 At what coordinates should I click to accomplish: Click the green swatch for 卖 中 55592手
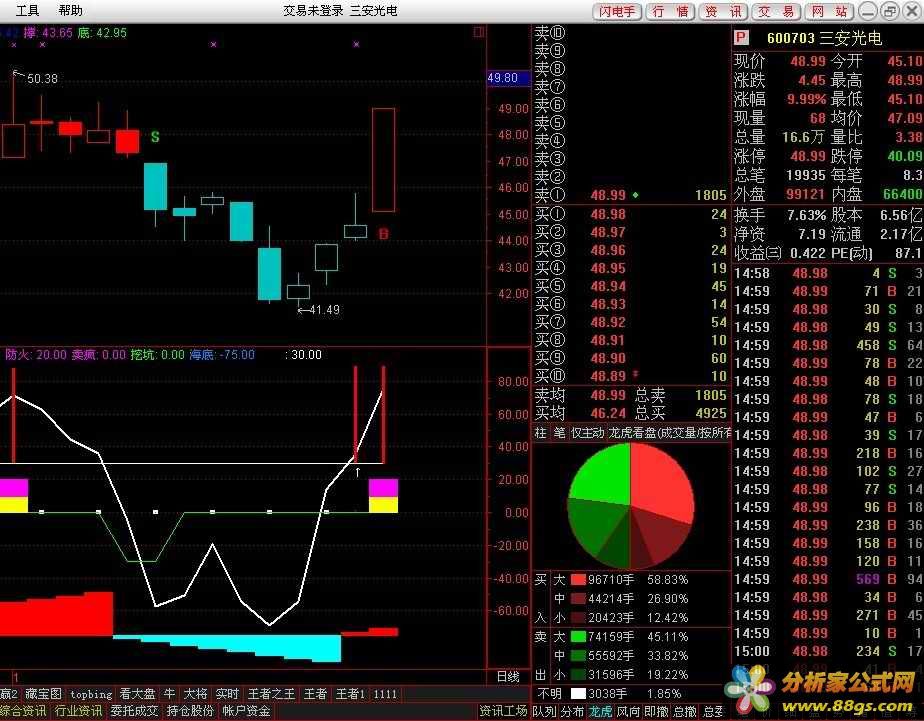[x=579, y=656]
